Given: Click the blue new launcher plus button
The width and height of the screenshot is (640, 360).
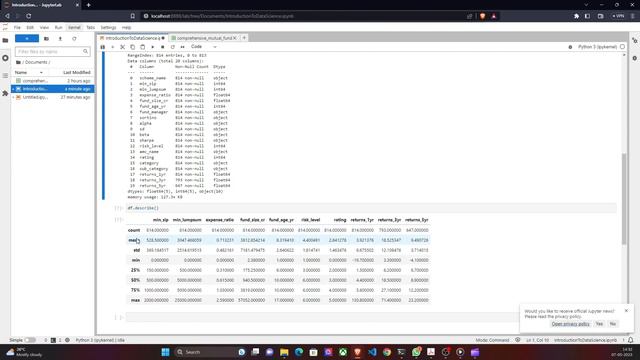Looking at the screenshot, I should click(27, 38).
